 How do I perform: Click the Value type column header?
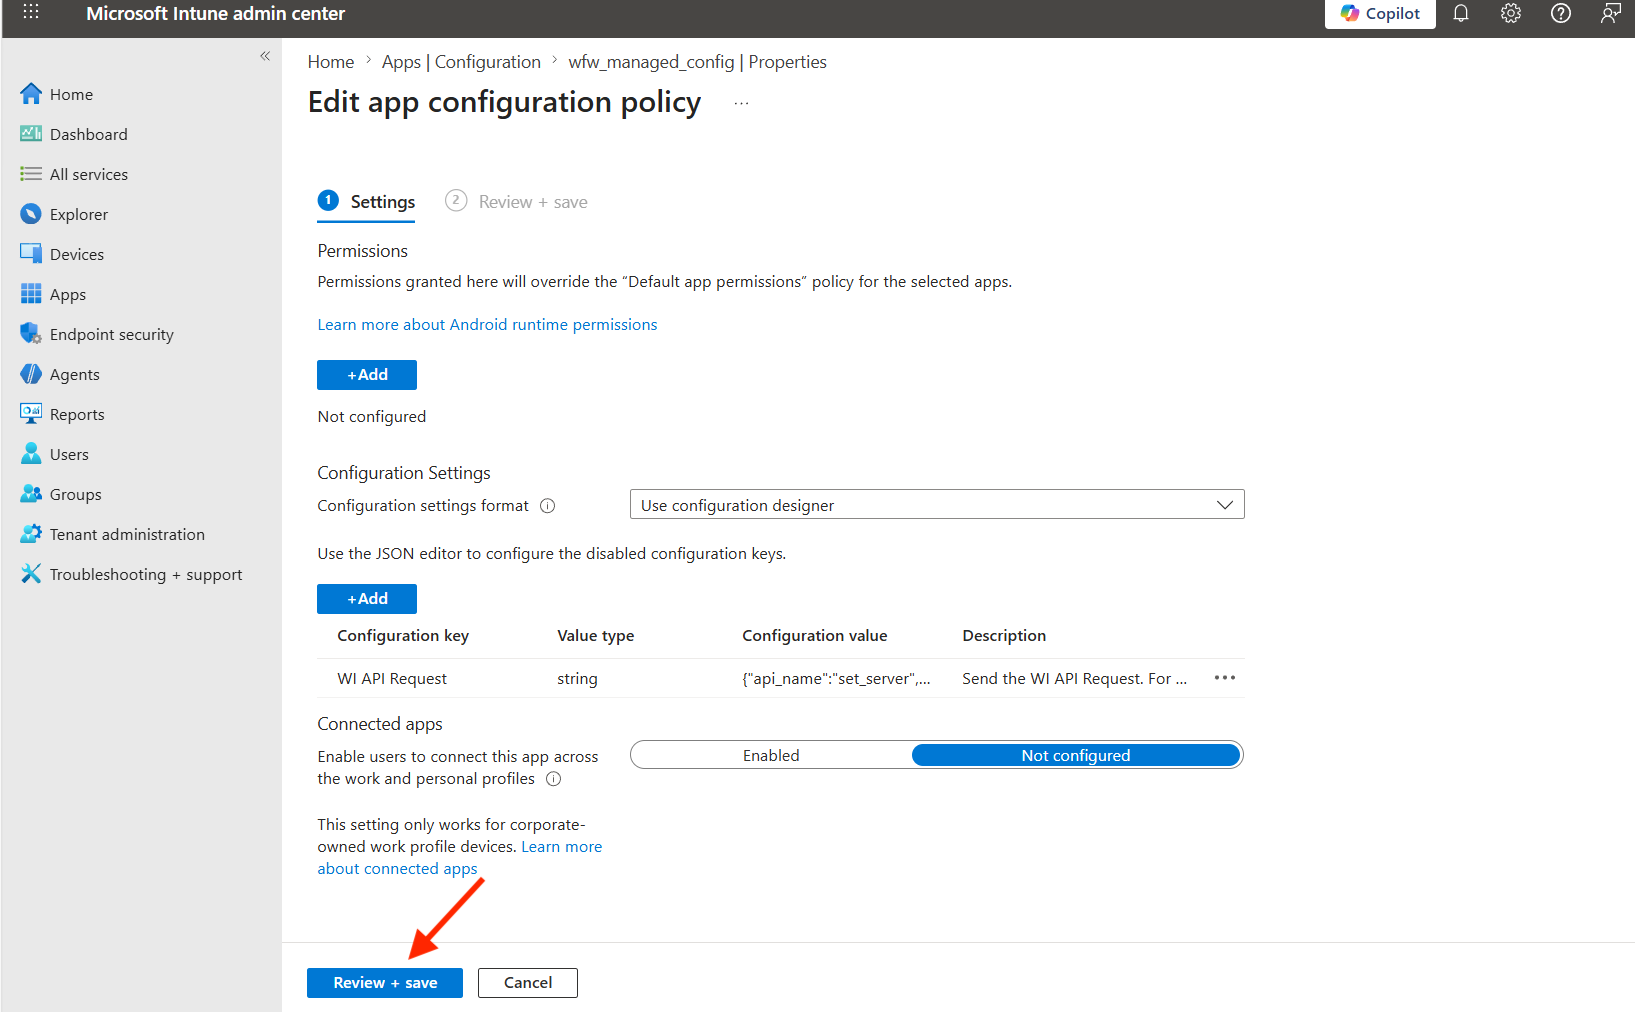pyautogui.click(x=596, y=636)
